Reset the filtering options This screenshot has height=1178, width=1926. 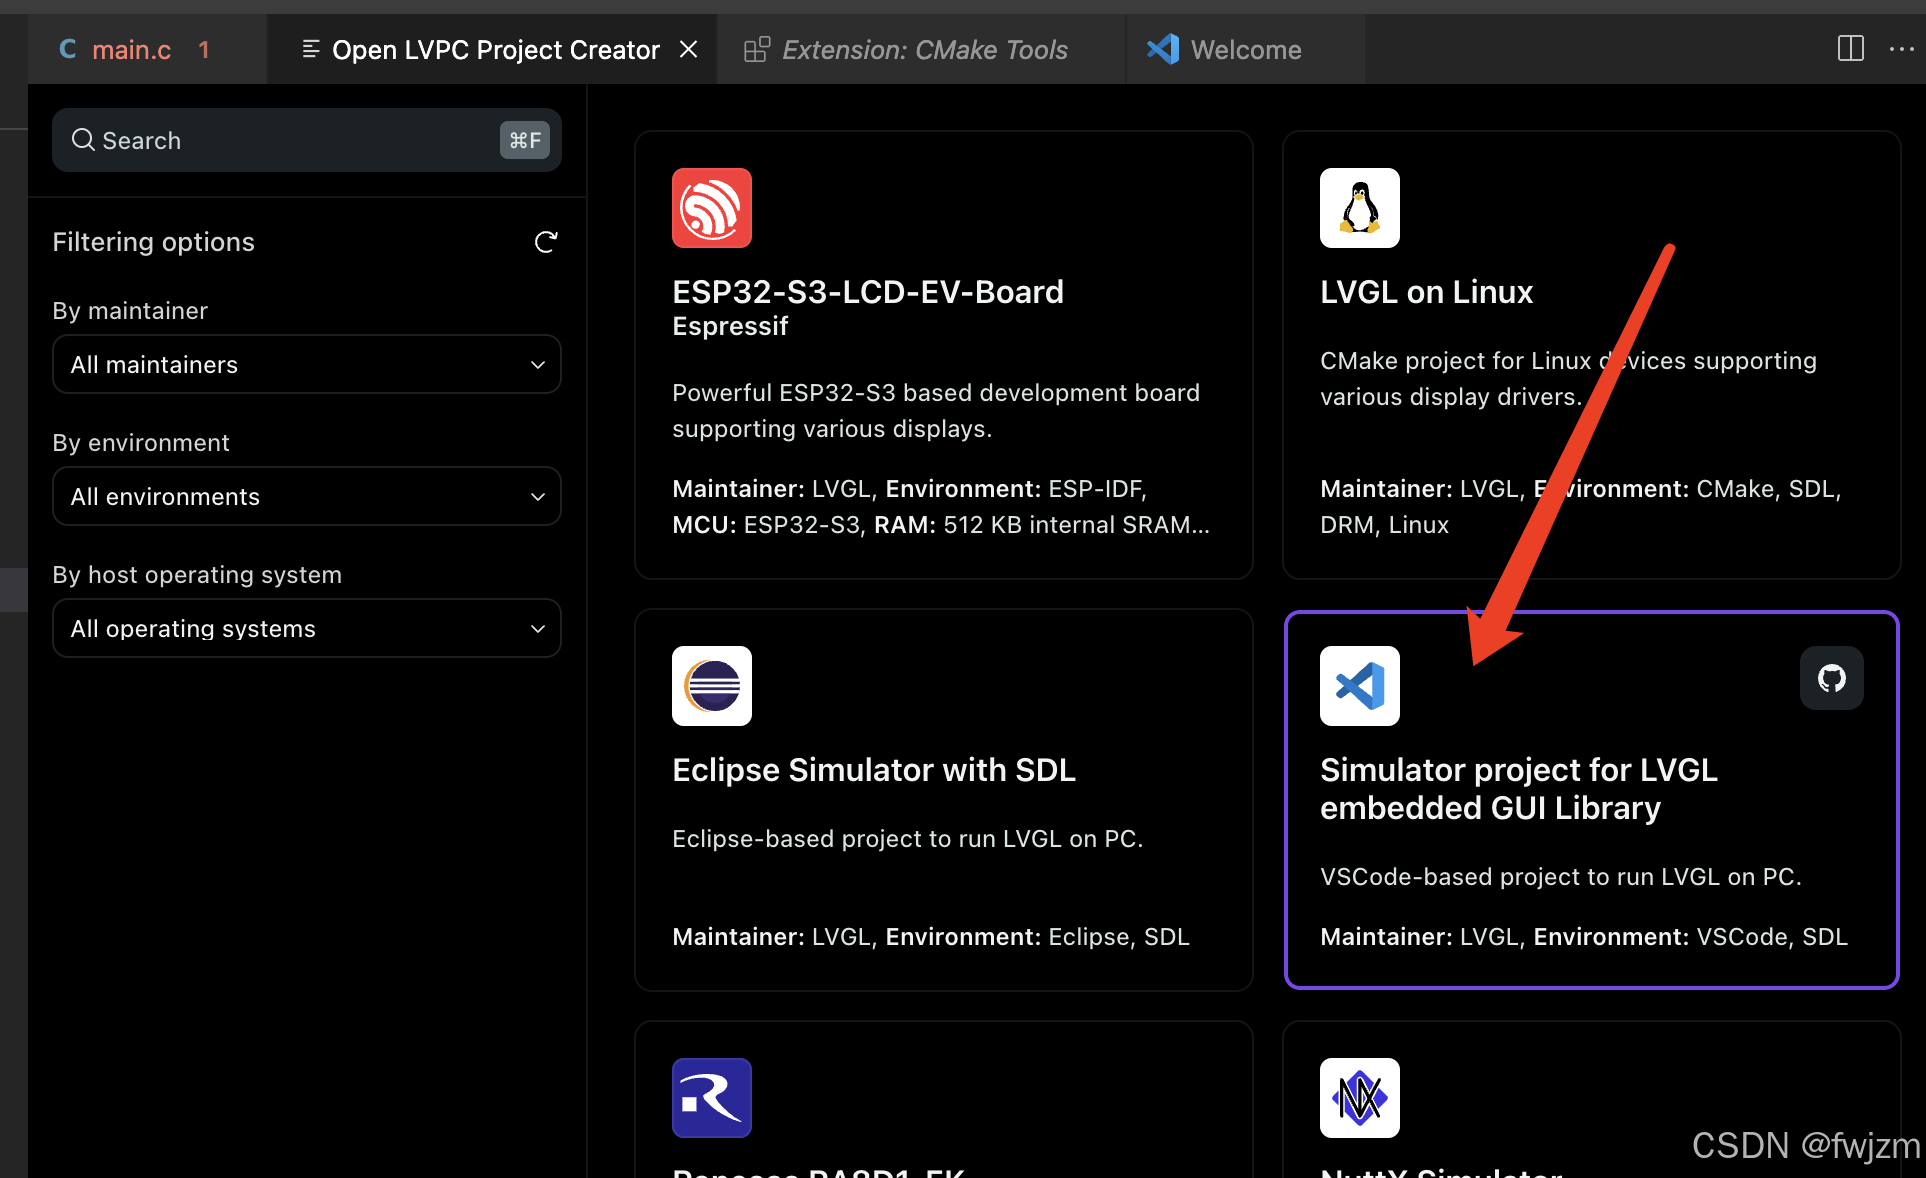point(545,242)
